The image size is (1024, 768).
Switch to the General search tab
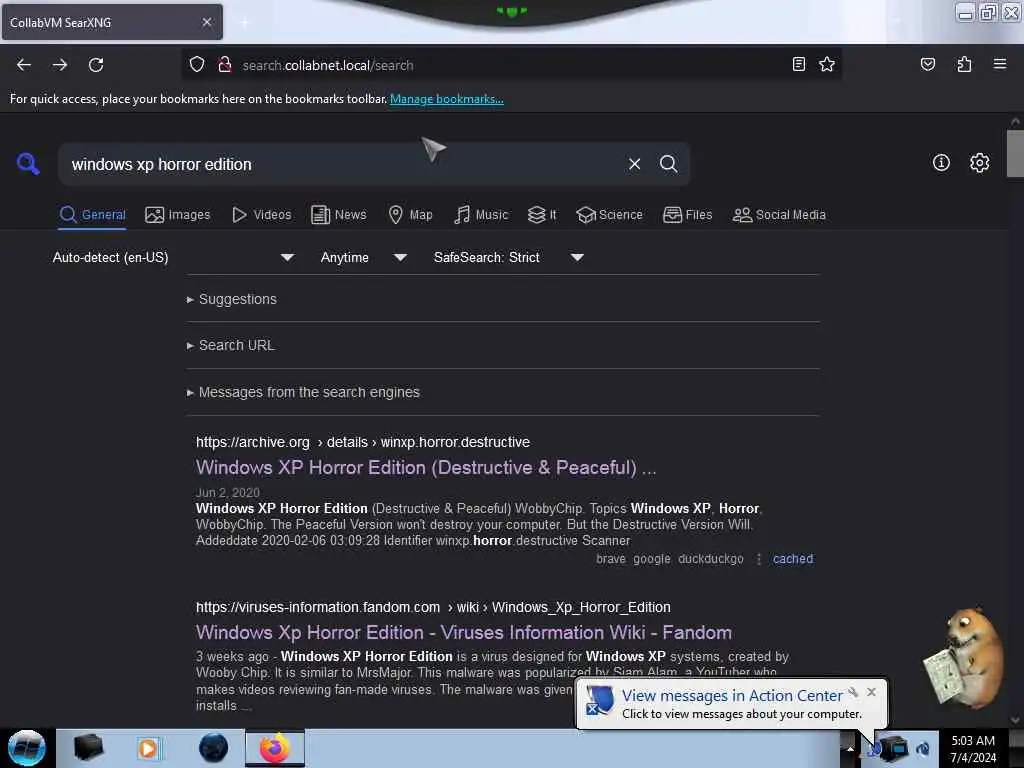pyautogui.click(x=92, y=215)
